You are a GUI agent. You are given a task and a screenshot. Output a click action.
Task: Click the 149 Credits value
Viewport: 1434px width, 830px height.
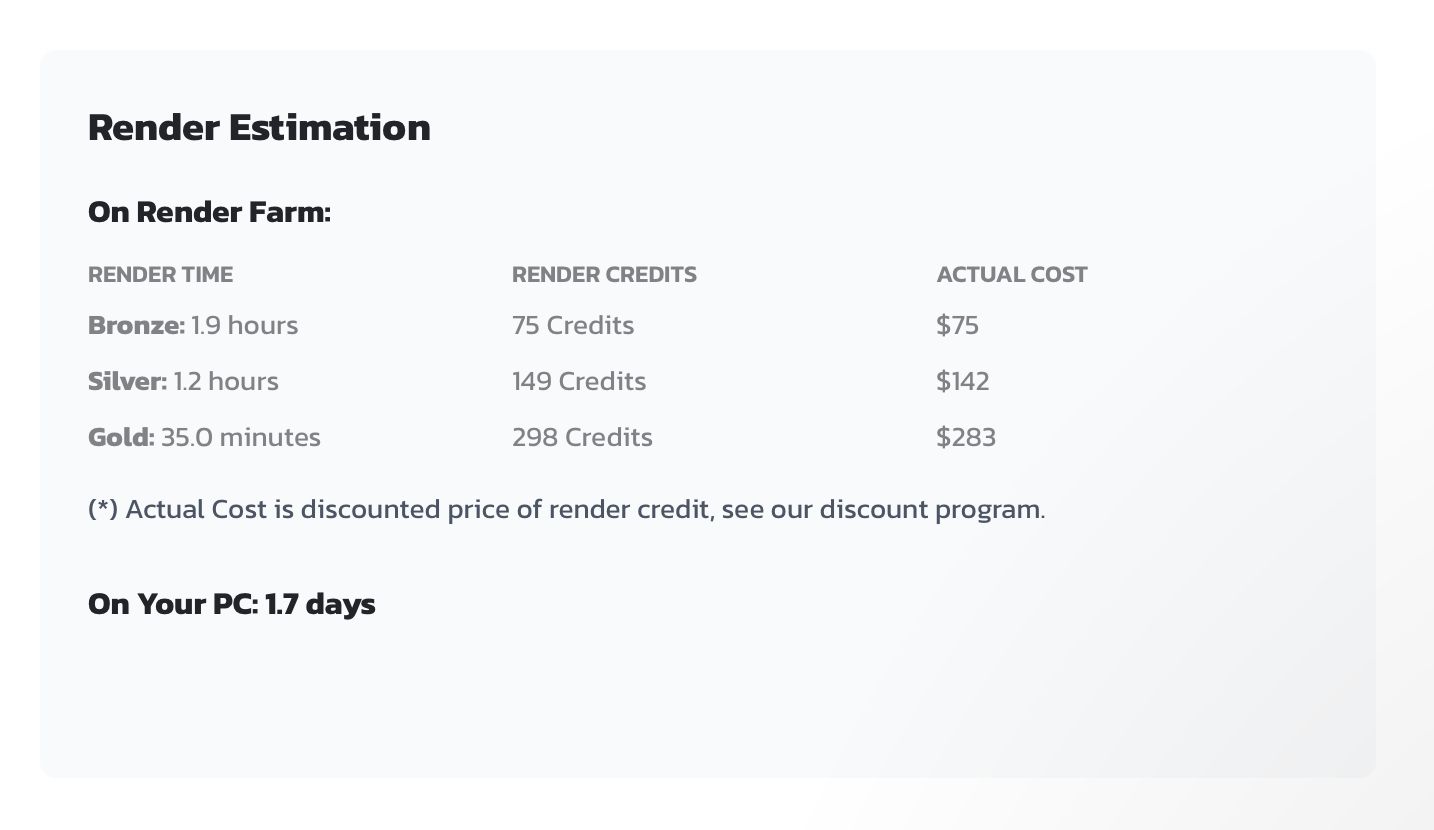click(x=579, y=382)
